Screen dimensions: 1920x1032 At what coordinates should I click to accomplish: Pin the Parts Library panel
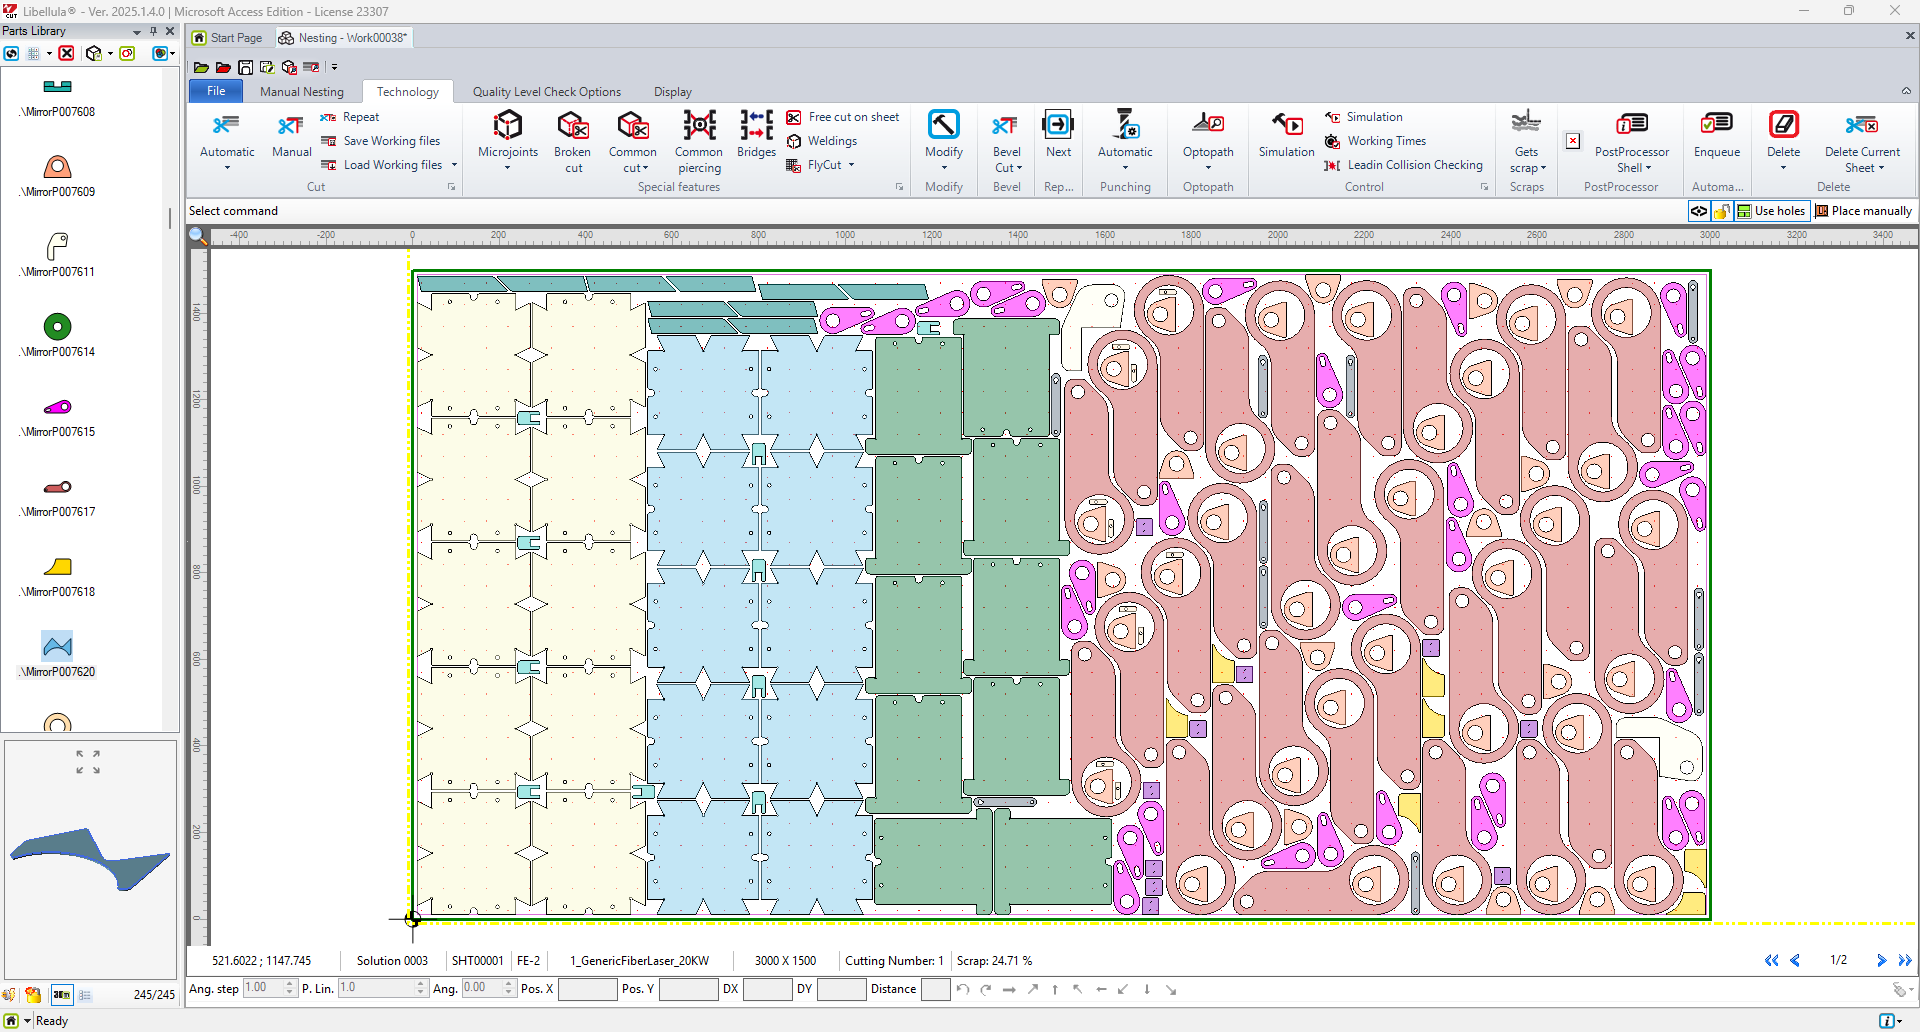(x=153, y=31)
